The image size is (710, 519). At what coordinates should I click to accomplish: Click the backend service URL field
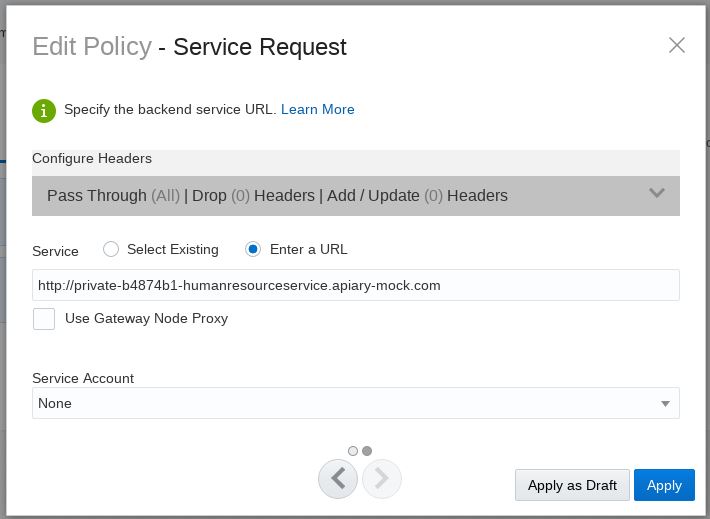(x=355, y=285)
